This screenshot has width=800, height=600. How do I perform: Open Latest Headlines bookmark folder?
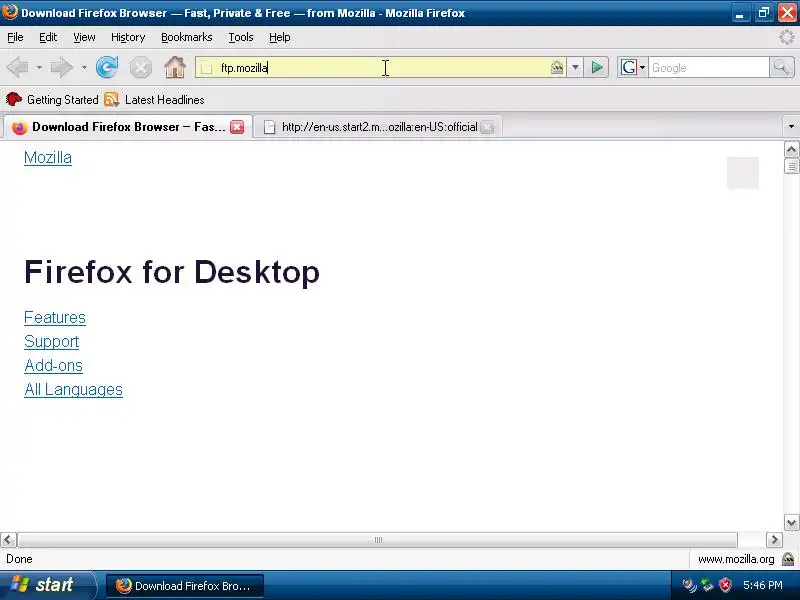coord(154,99)
